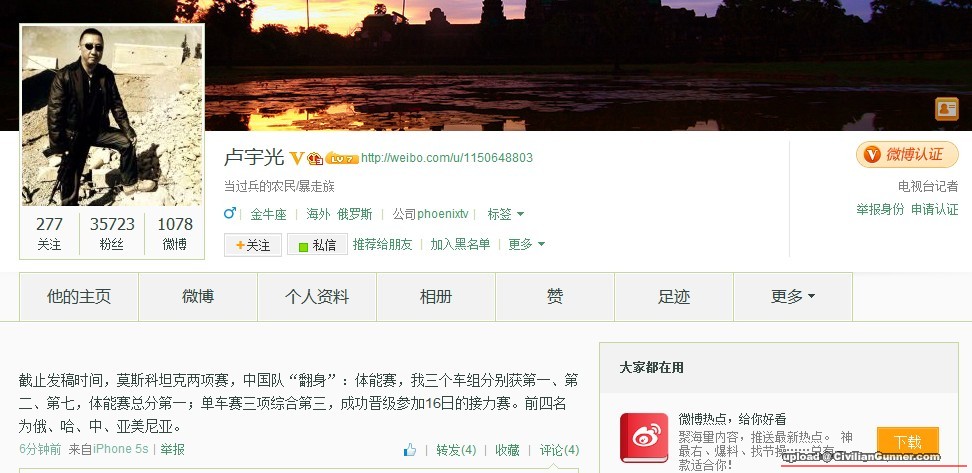Click the member crown badge icon
972x473 pixels.
(x=315, y=158)
